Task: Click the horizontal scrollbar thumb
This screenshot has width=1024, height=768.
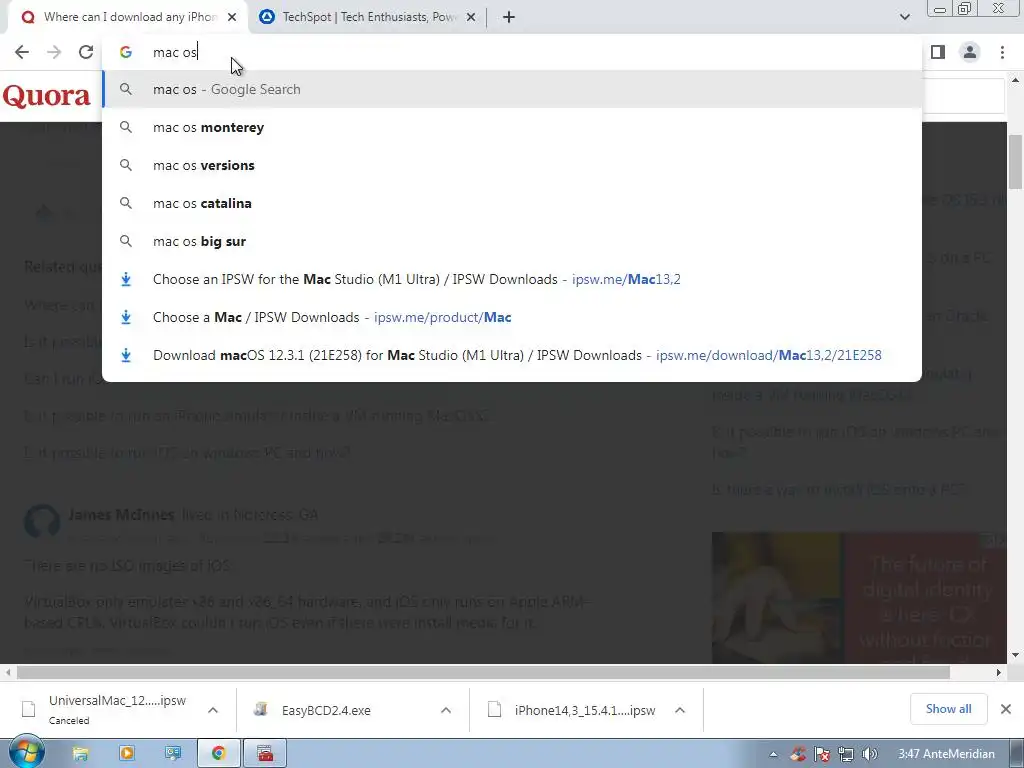Action: coord(483,672)
